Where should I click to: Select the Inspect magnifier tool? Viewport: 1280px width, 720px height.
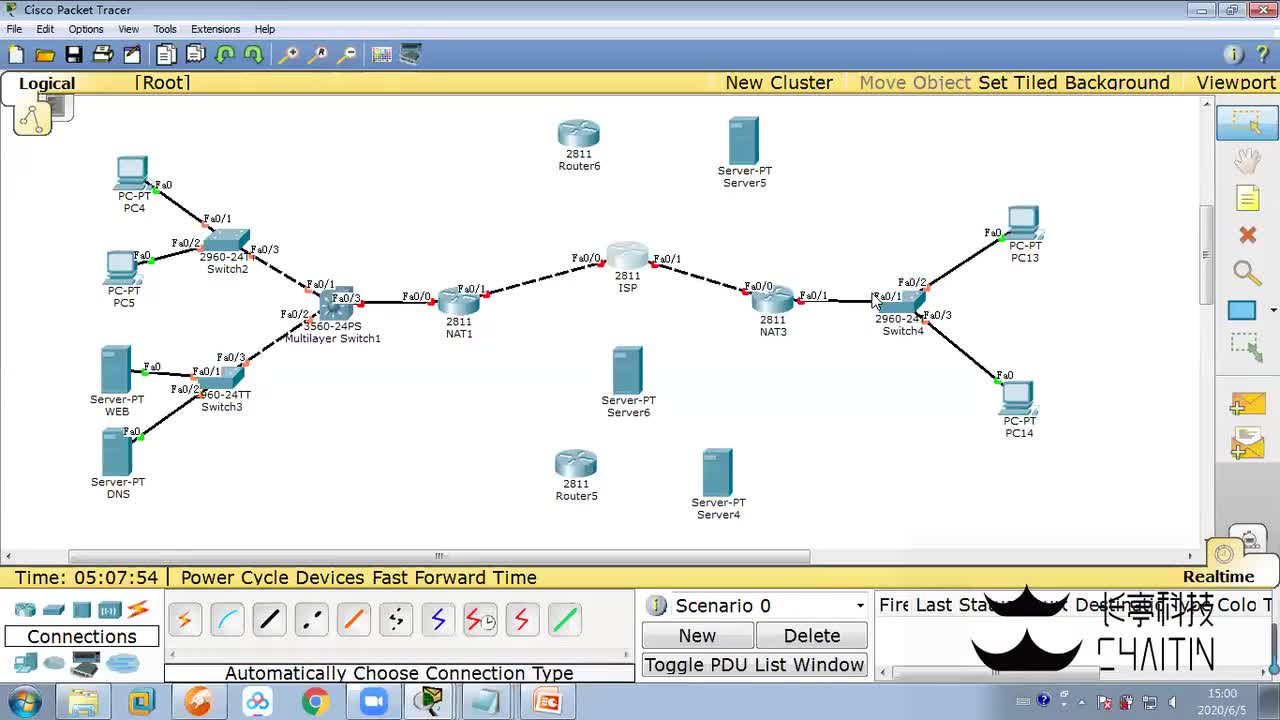1247,272
